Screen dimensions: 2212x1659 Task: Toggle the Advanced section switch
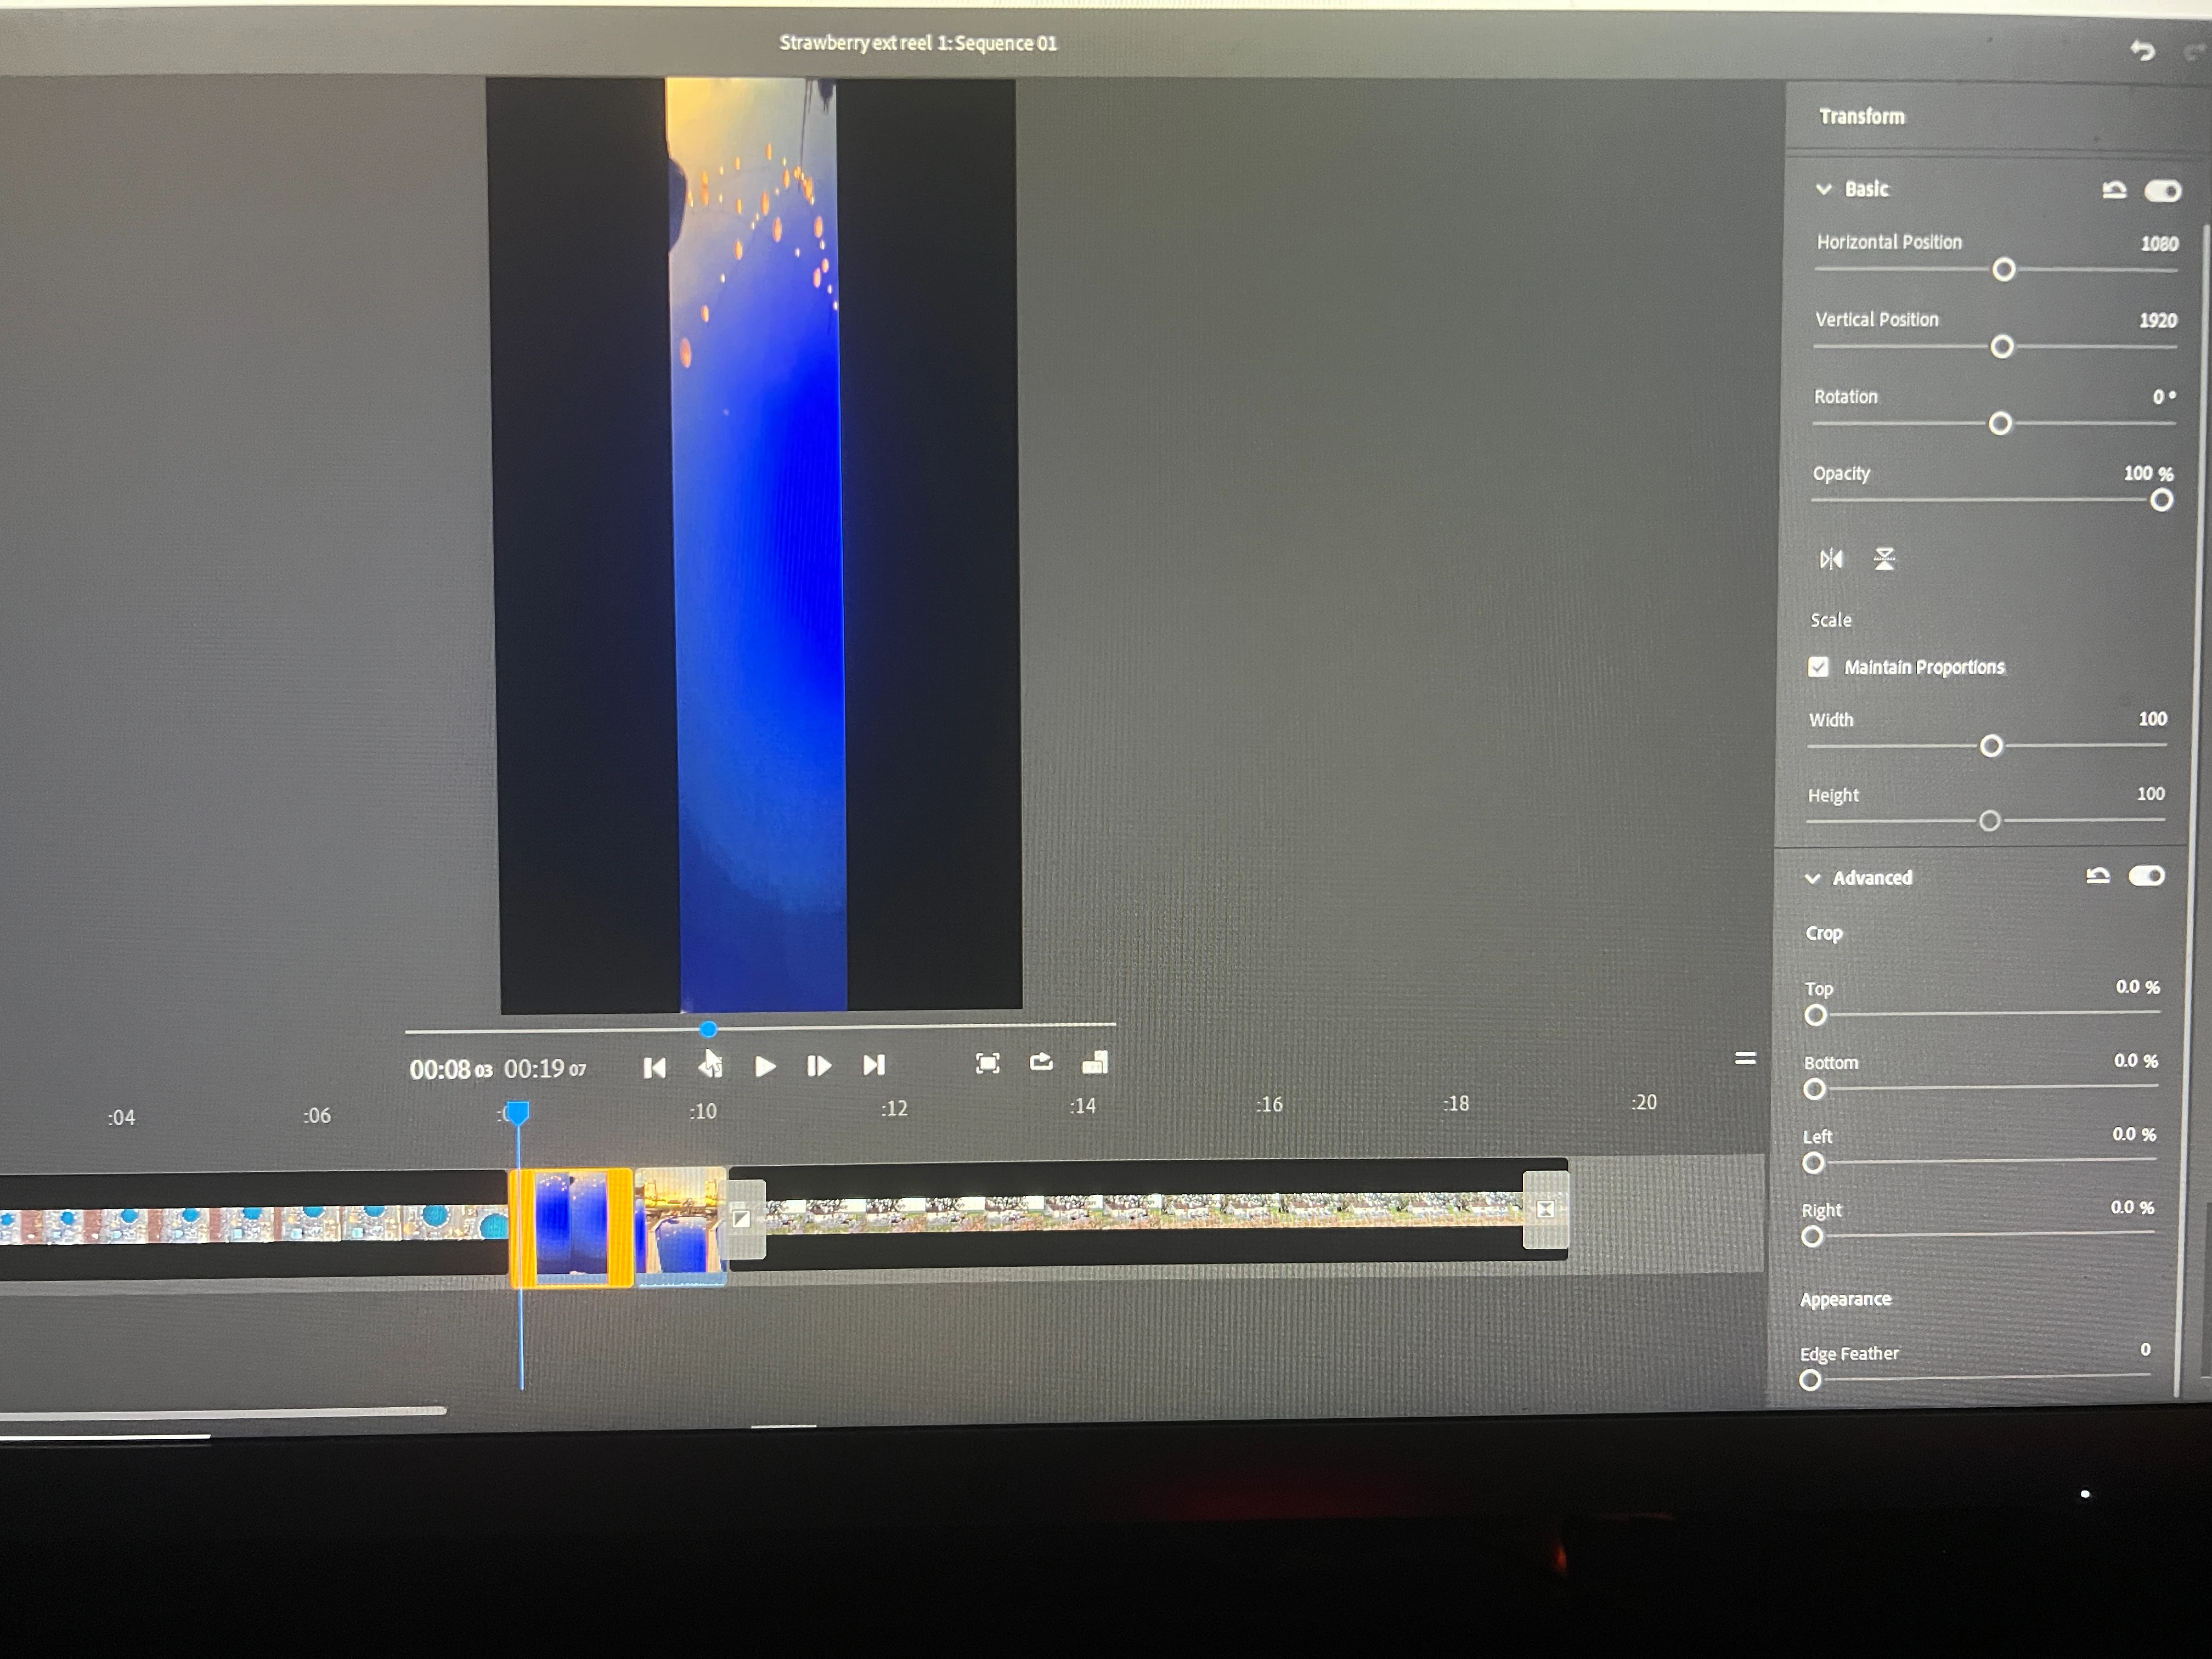pyautogui.click(x=2146, y=877)
